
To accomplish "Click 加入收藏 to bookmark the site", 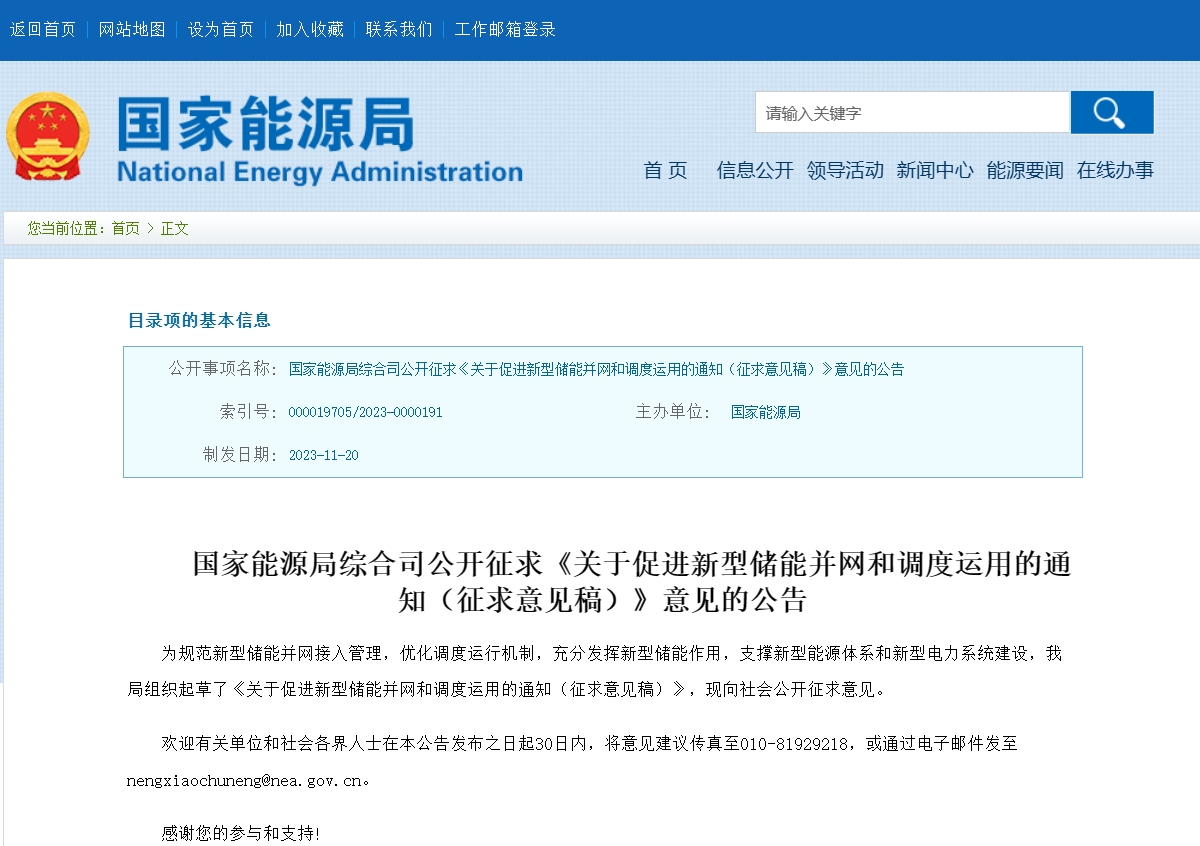I will 310,29.
